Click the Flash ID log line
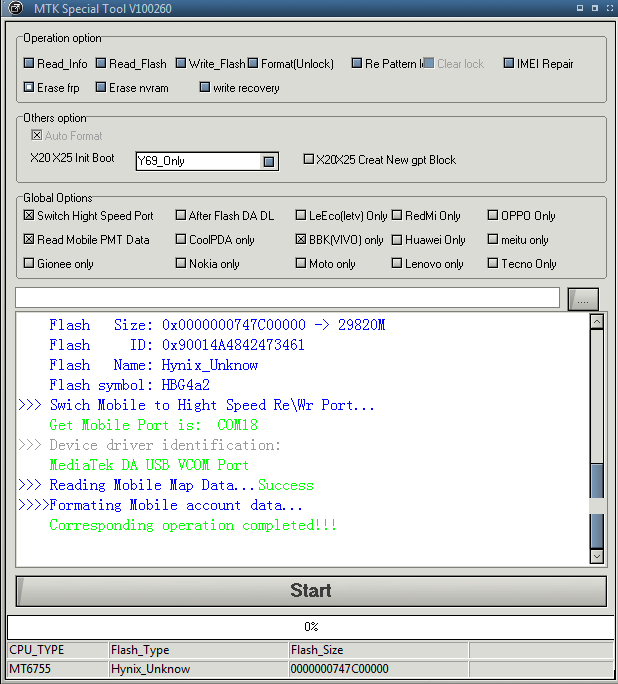This screenshot has width=618, height=684. tap(177, 345)
